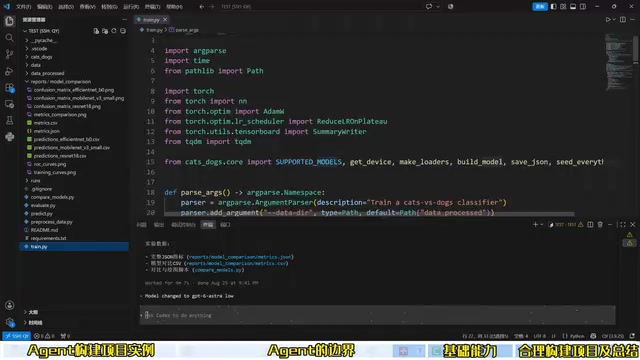
Task: Click the SSH: QY remote status indicator
Action: pyautogui.click(x=17, y=336)
